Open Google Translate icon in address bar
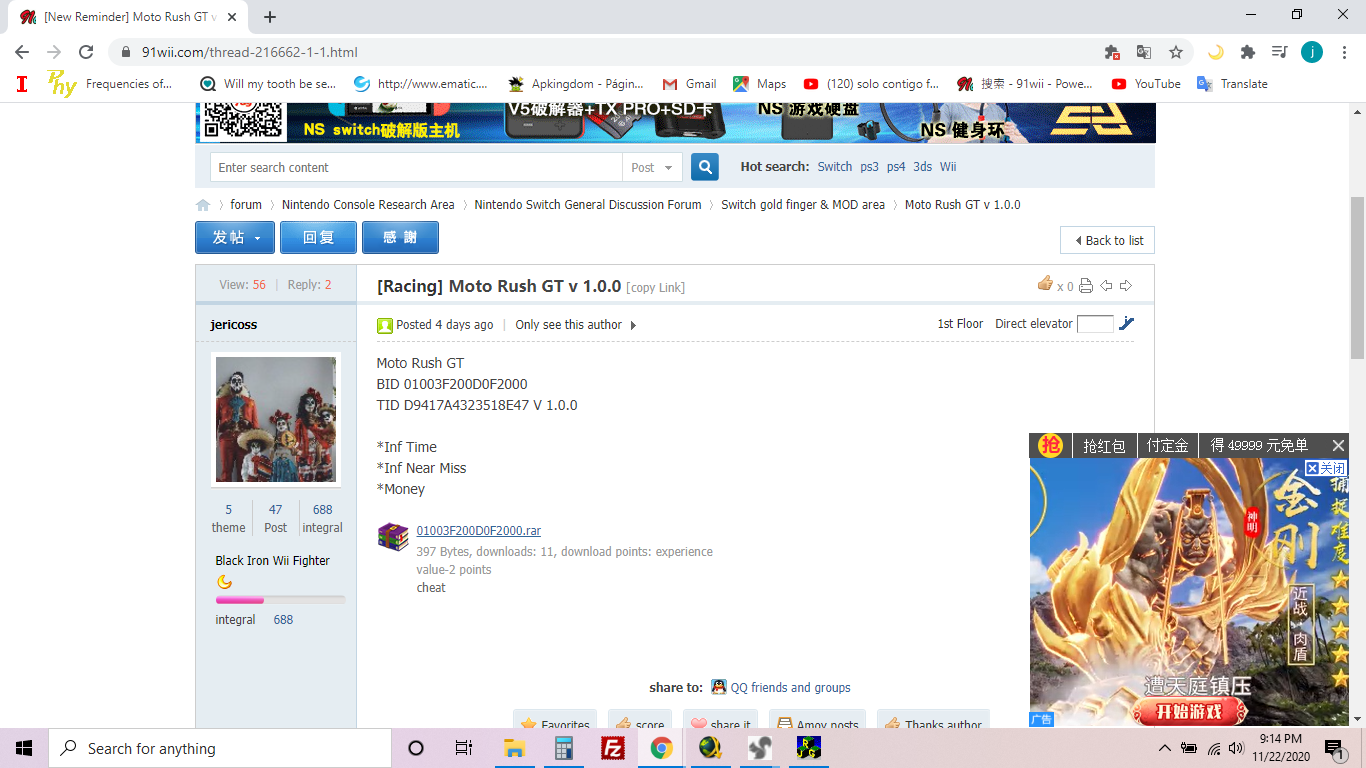The width and height of the screenshot is (1366, 768). coord(1144,52)
